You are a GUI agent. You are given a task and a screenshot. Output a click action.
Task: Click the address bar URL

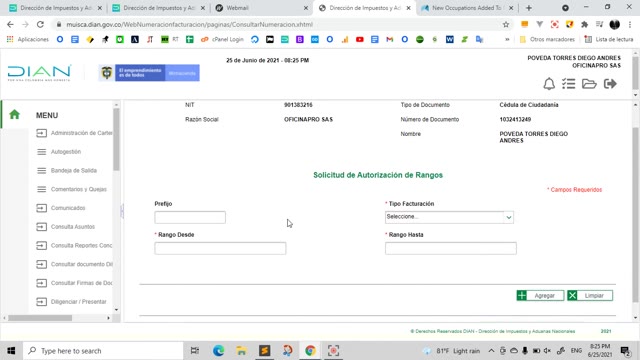click(x=189, y=24)
